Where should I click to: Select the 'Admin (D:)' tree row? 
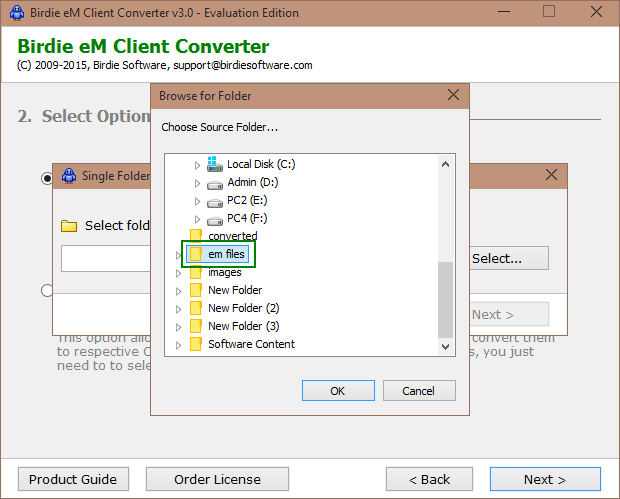tap(253, 182)
